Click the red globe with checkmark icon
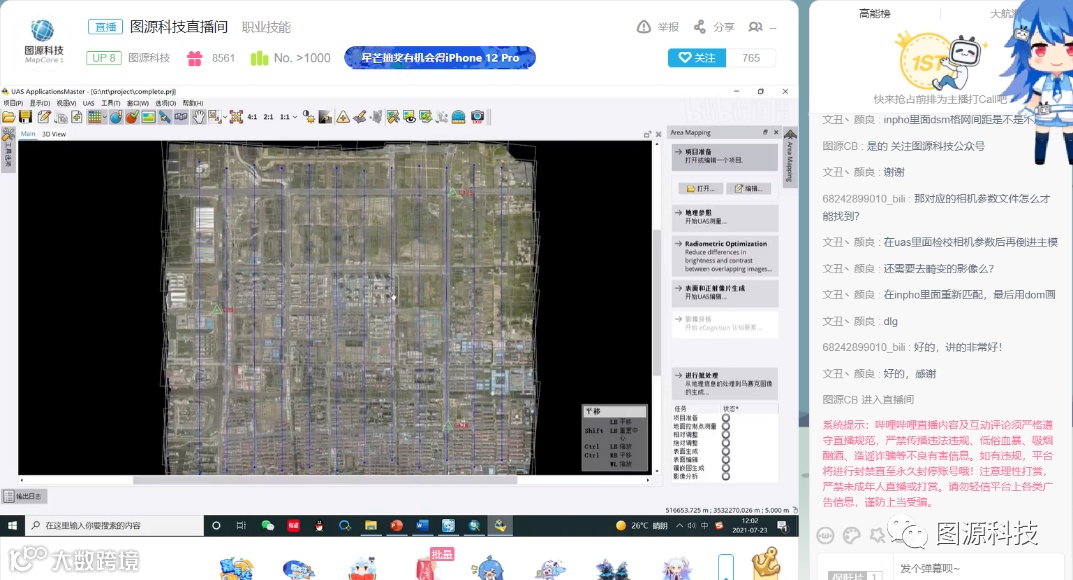The height and width of the screenshot is (580, 1073). click(132, 117)
